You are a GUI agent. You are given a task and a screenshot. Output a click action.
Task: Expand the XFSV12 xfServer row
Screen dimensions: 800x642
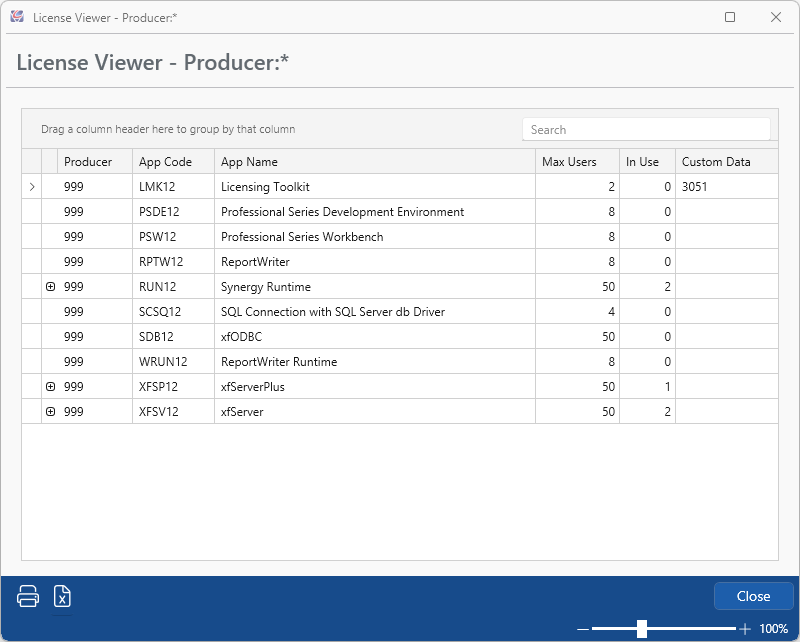pos(50,412)
